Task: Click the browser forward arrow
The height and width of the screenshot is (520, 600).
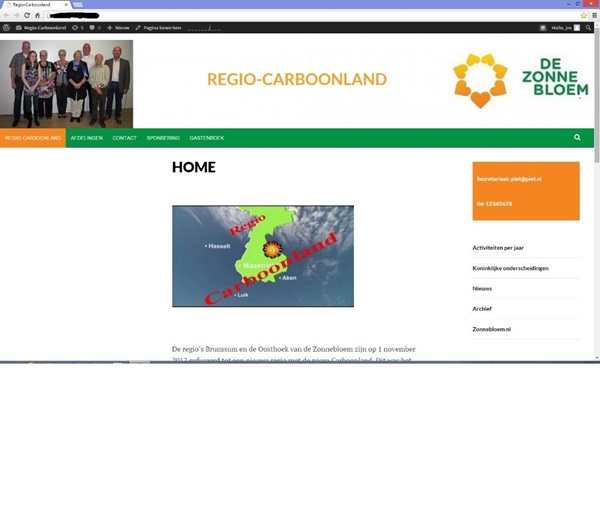Action: click(16, 15)
